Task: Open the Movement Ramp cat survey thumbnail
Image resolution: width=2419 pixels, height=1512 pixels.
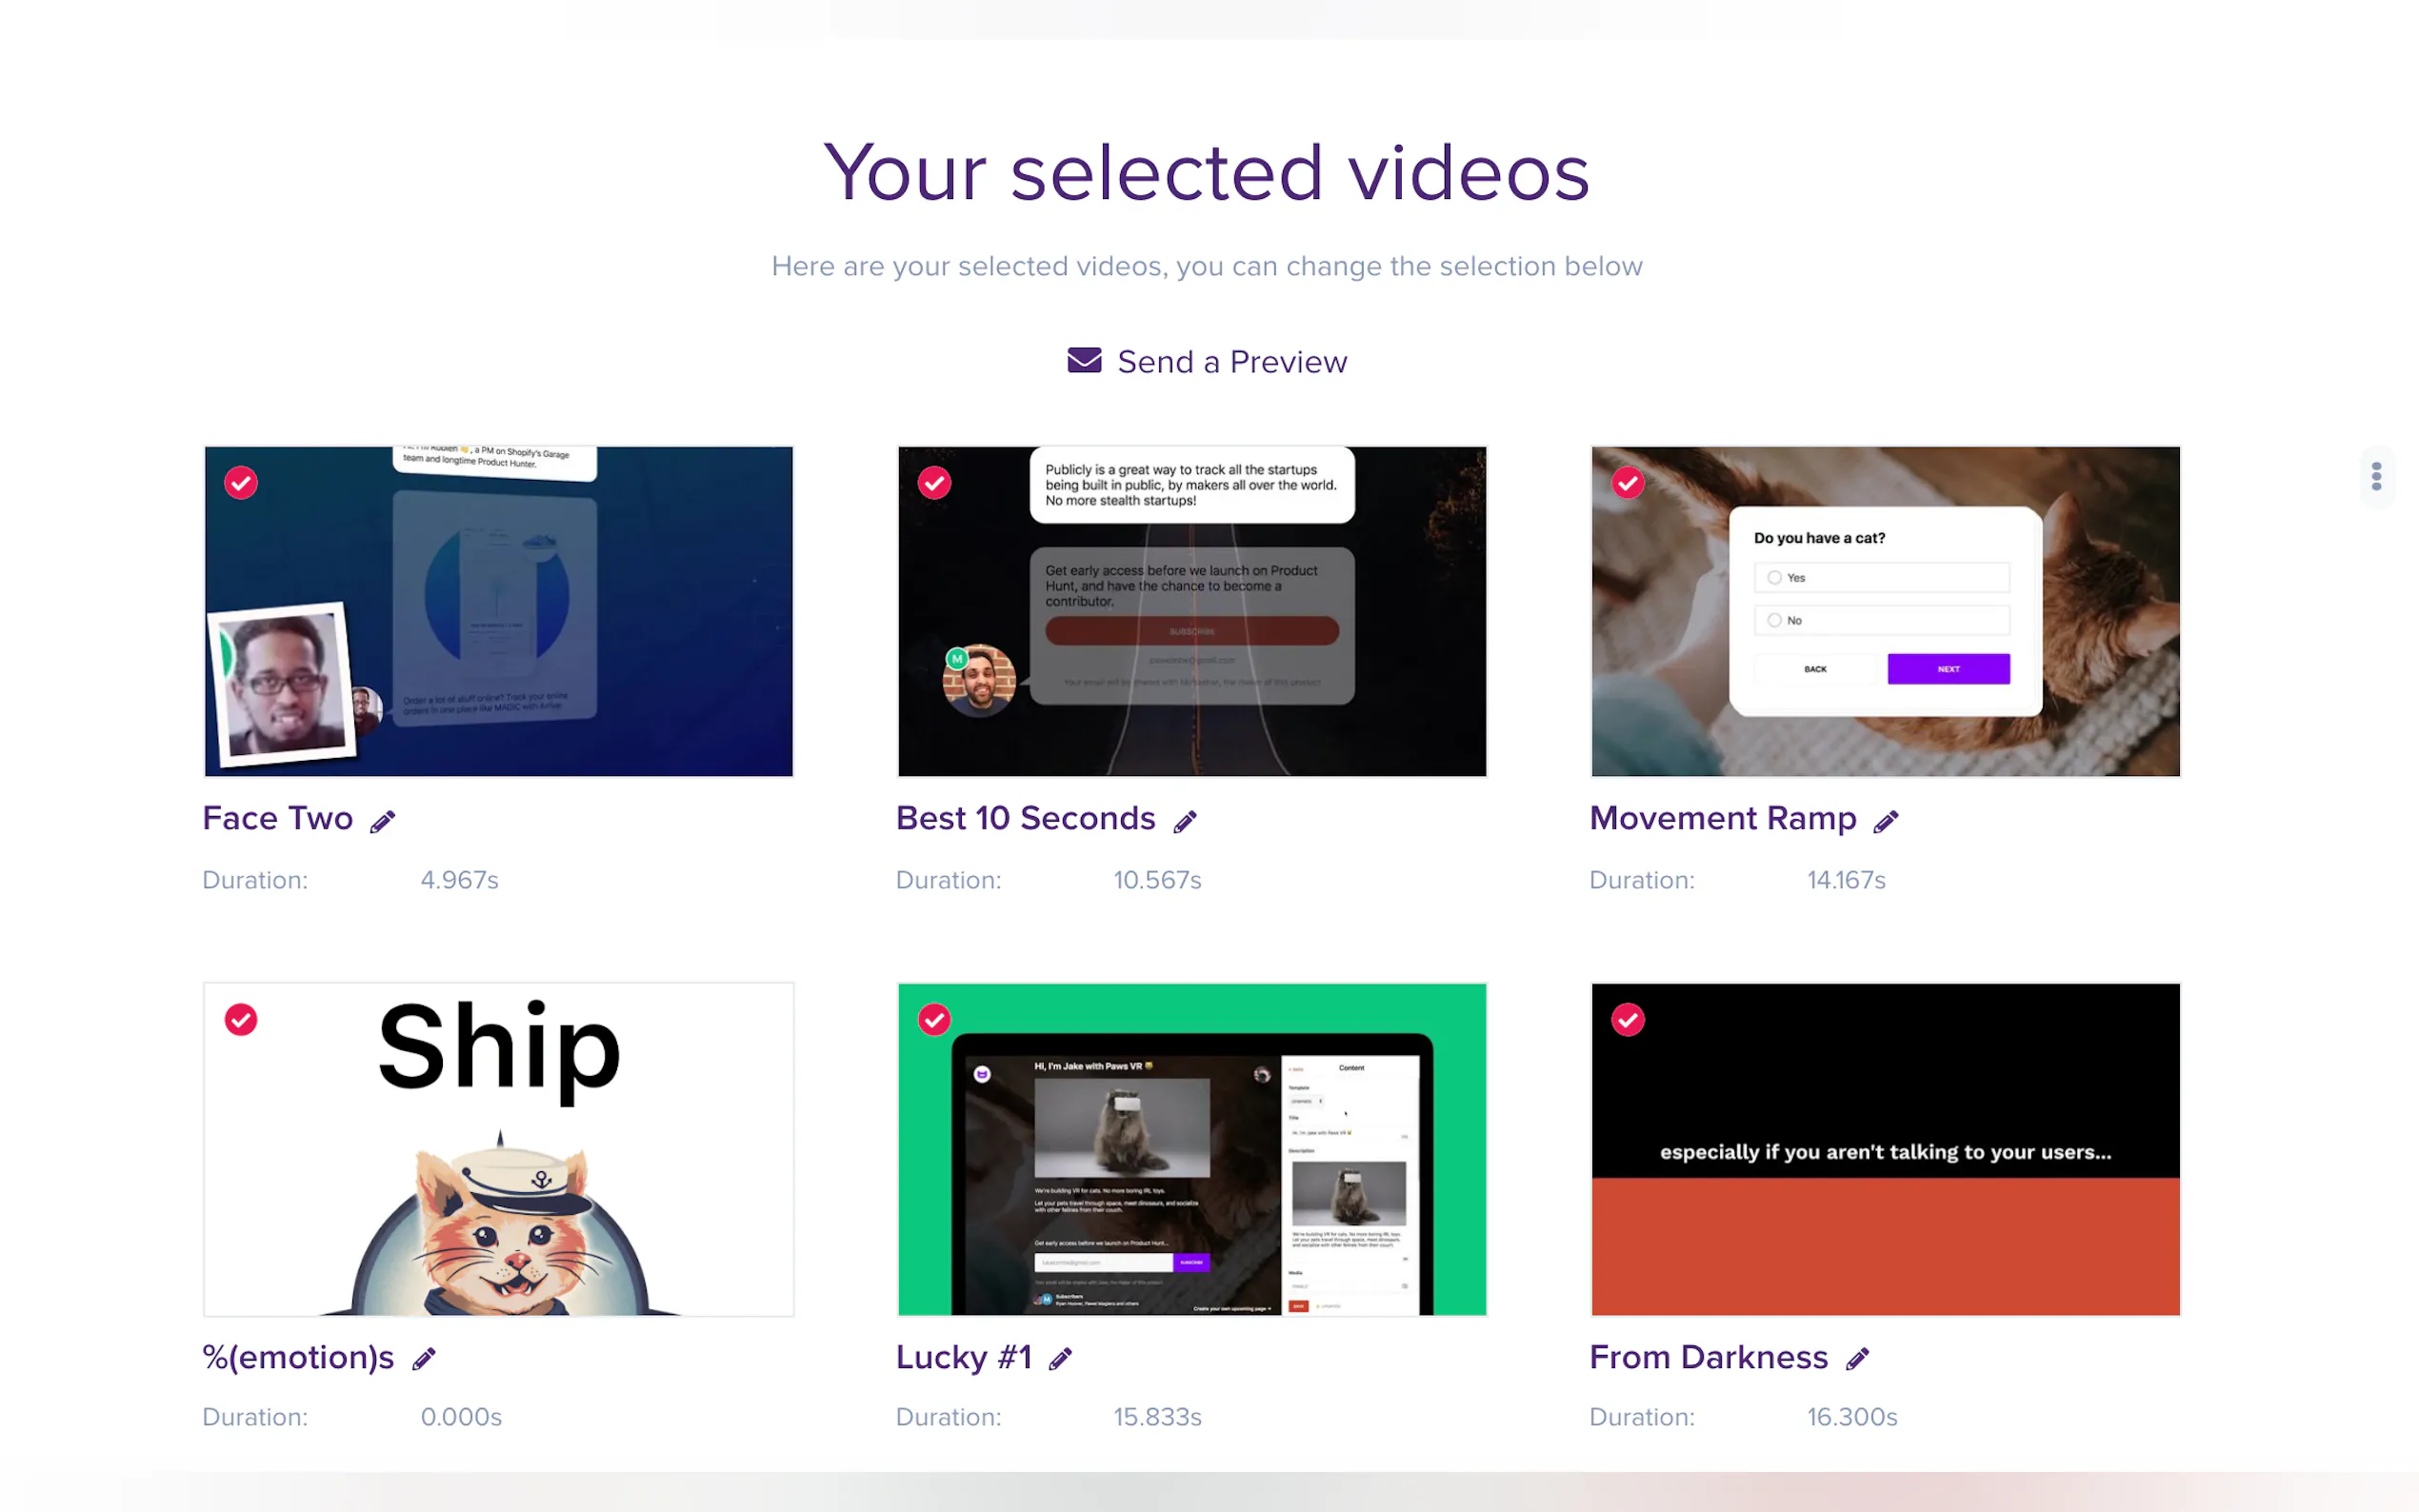Action: [x=1885, y=611]
